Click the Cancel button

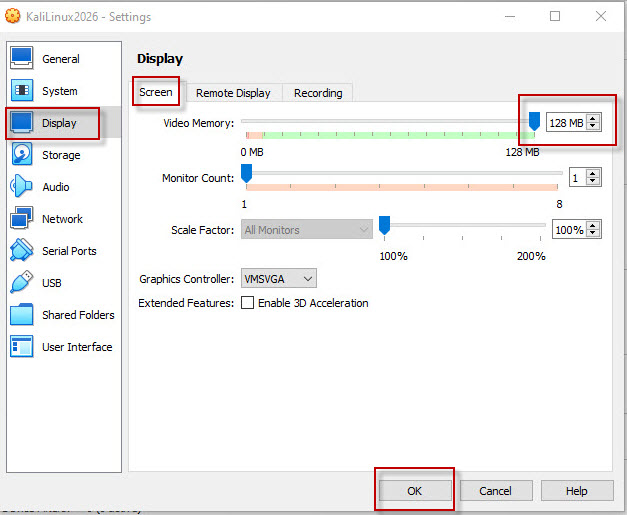pos(495,491)
